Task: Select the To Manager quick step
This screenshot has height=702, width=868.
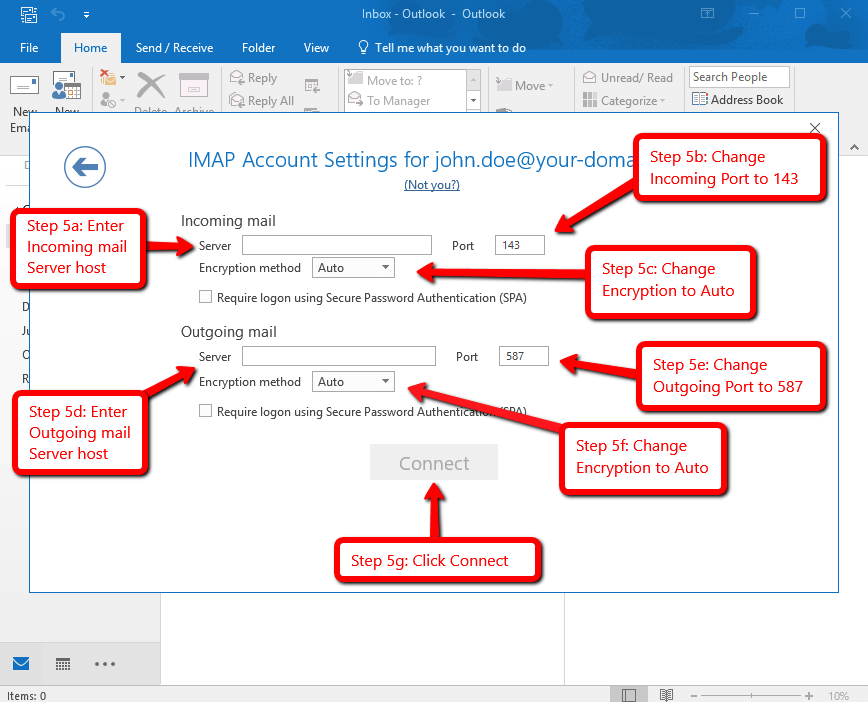Action: pyautogui.click(x=405, y=101)
